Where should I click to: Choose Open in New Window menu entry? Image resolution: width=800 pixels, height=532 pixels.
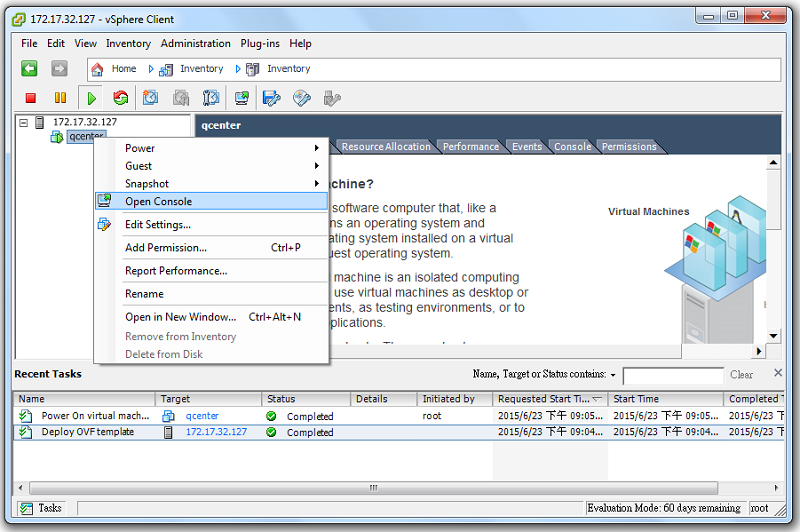point(211,317)
